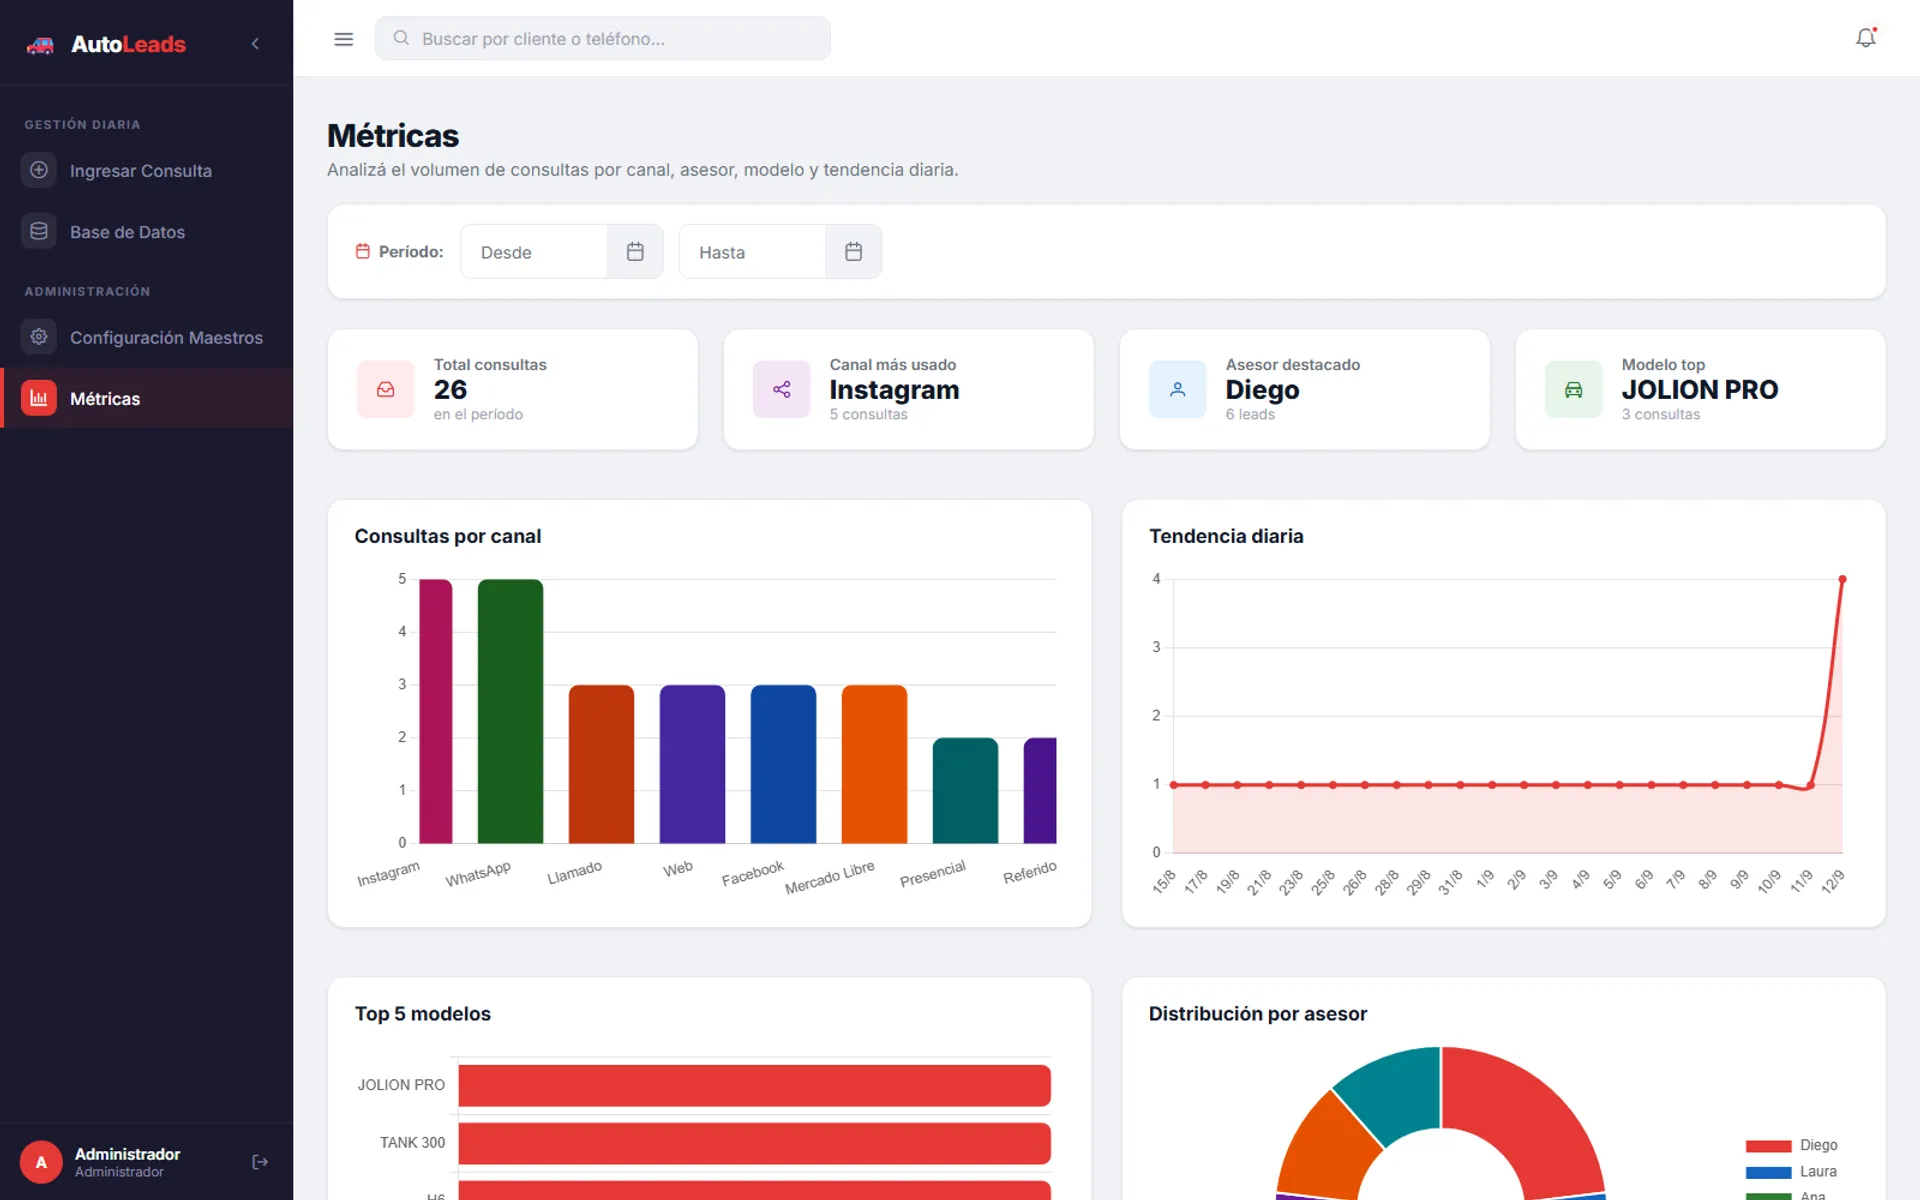
Task: Open the Hasta date calendar picker
Action: [853, 252]
